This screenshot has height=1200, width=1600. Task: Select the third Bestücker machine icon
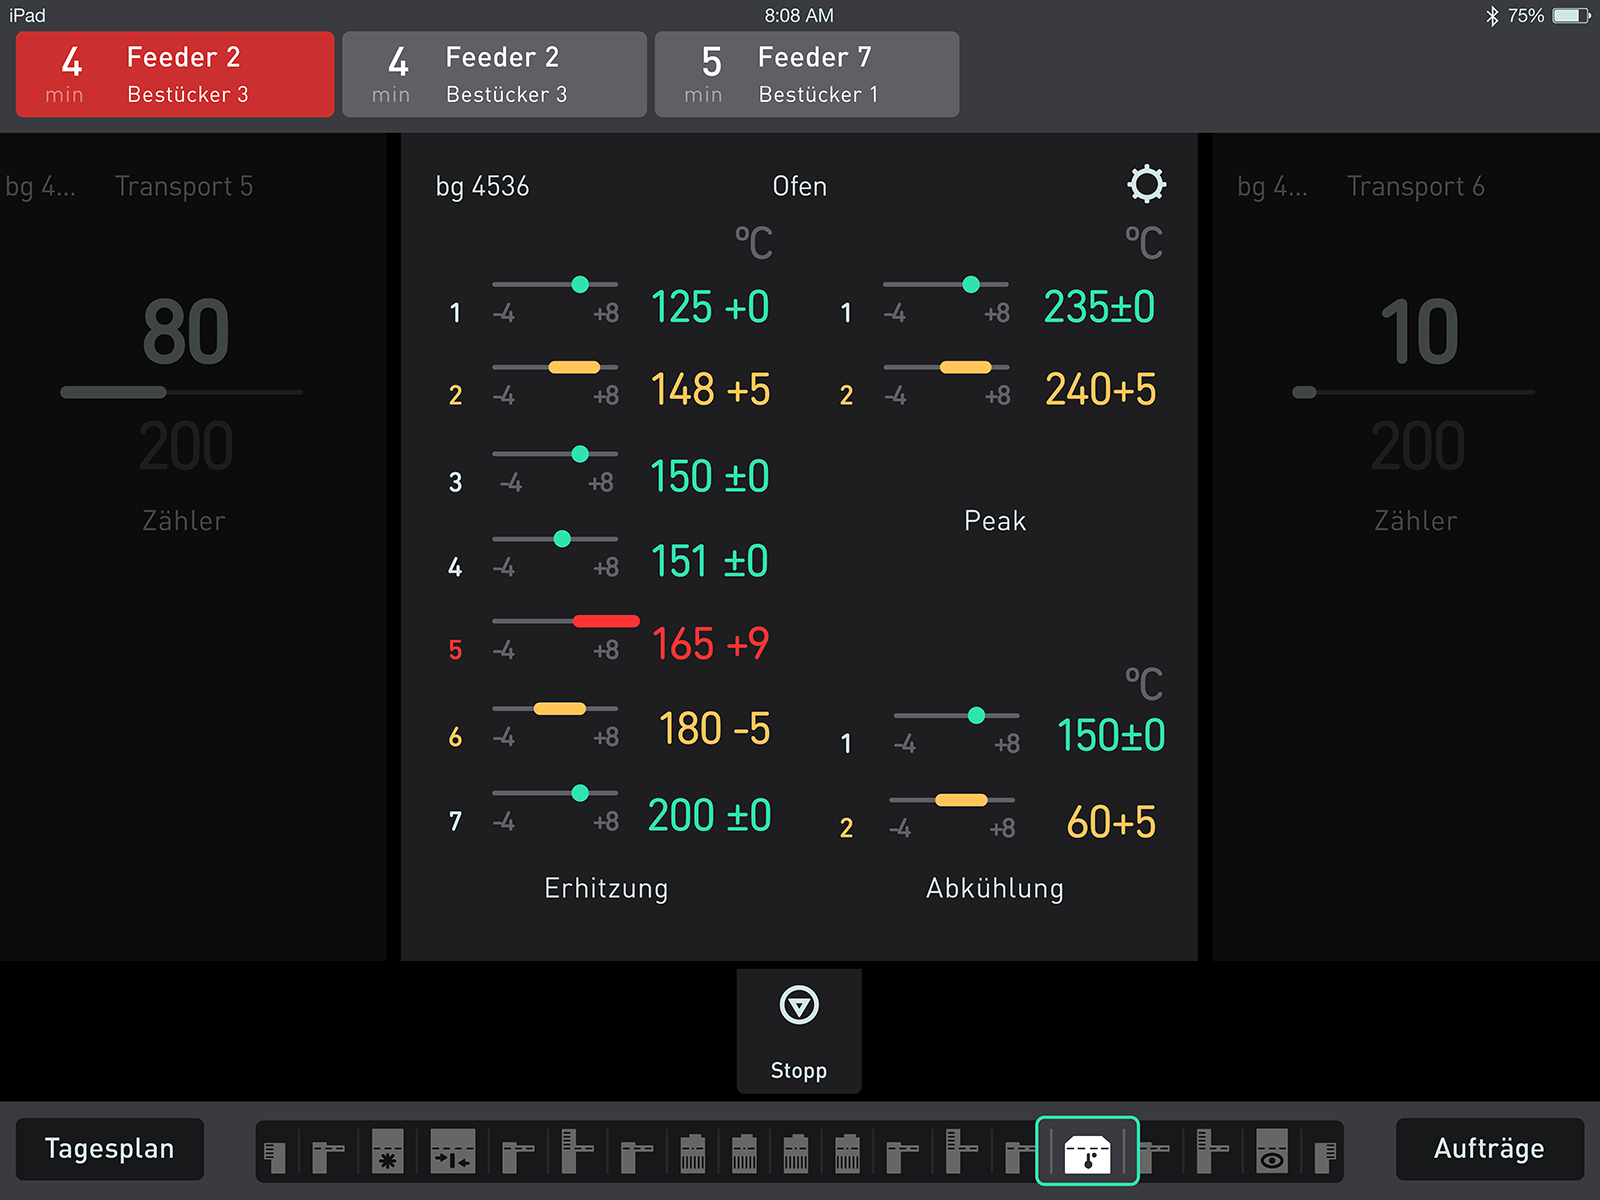pyautogui.click(x=796, y=1153)
